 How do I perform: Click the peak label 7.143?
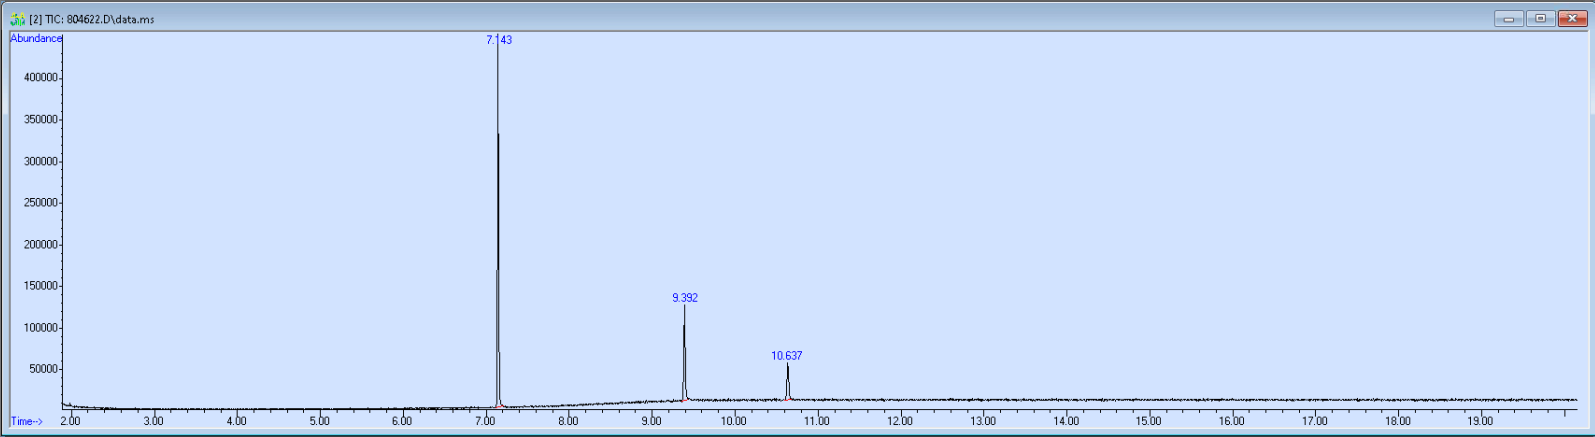tap(499, 40)
